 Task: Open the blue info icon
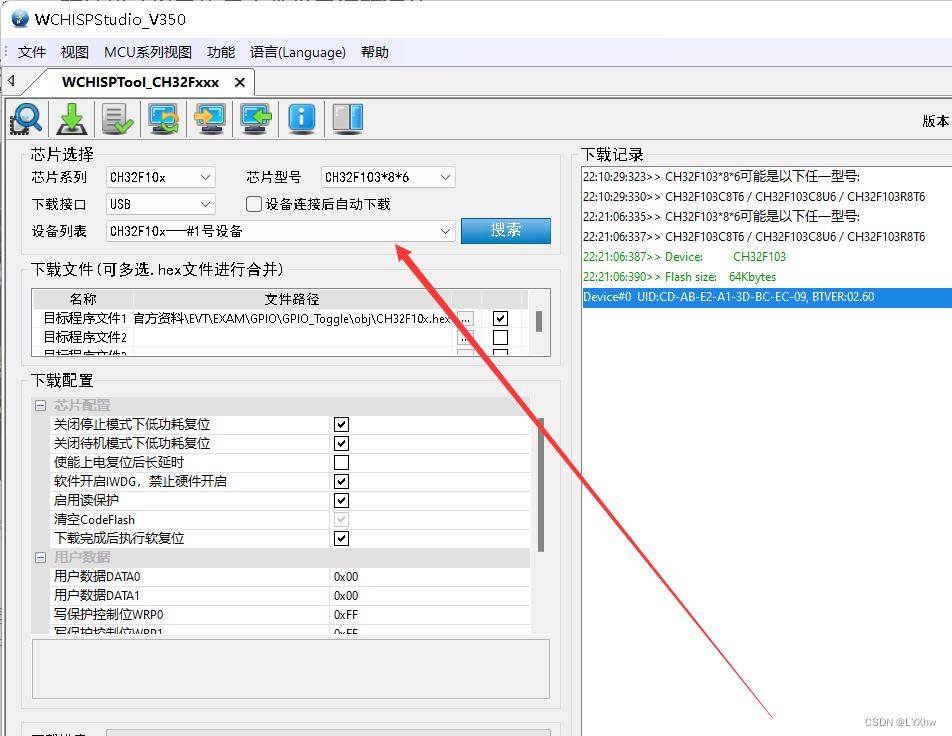(x=301, y=119)
